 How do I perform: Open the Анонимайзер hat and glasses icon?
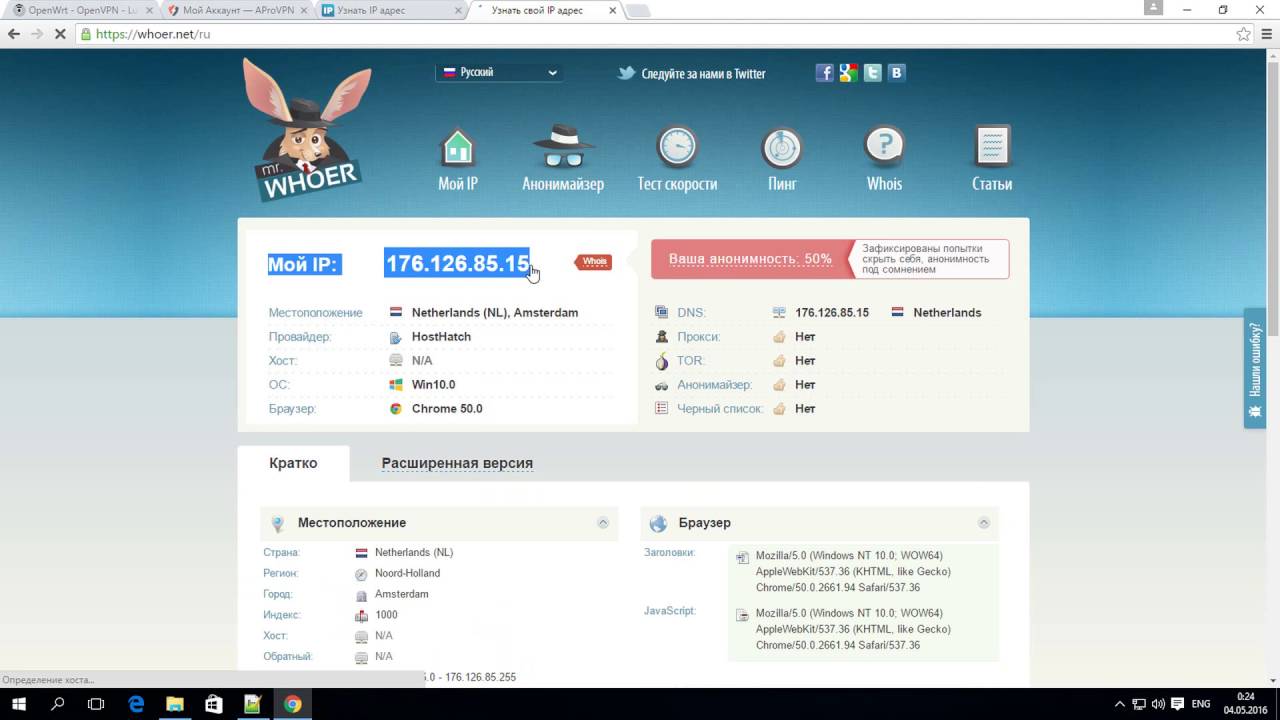pos(563,148)
